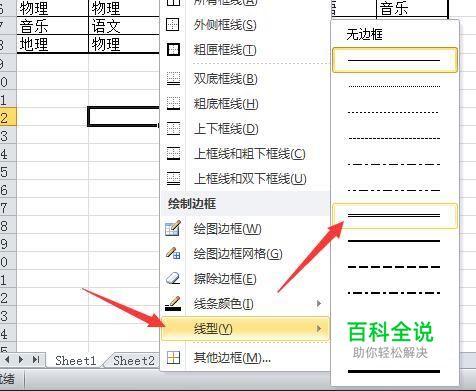Choose 粗匣框线(T) from border menu
The width and height of the screenshot is (476, 391).
[244, 50]
